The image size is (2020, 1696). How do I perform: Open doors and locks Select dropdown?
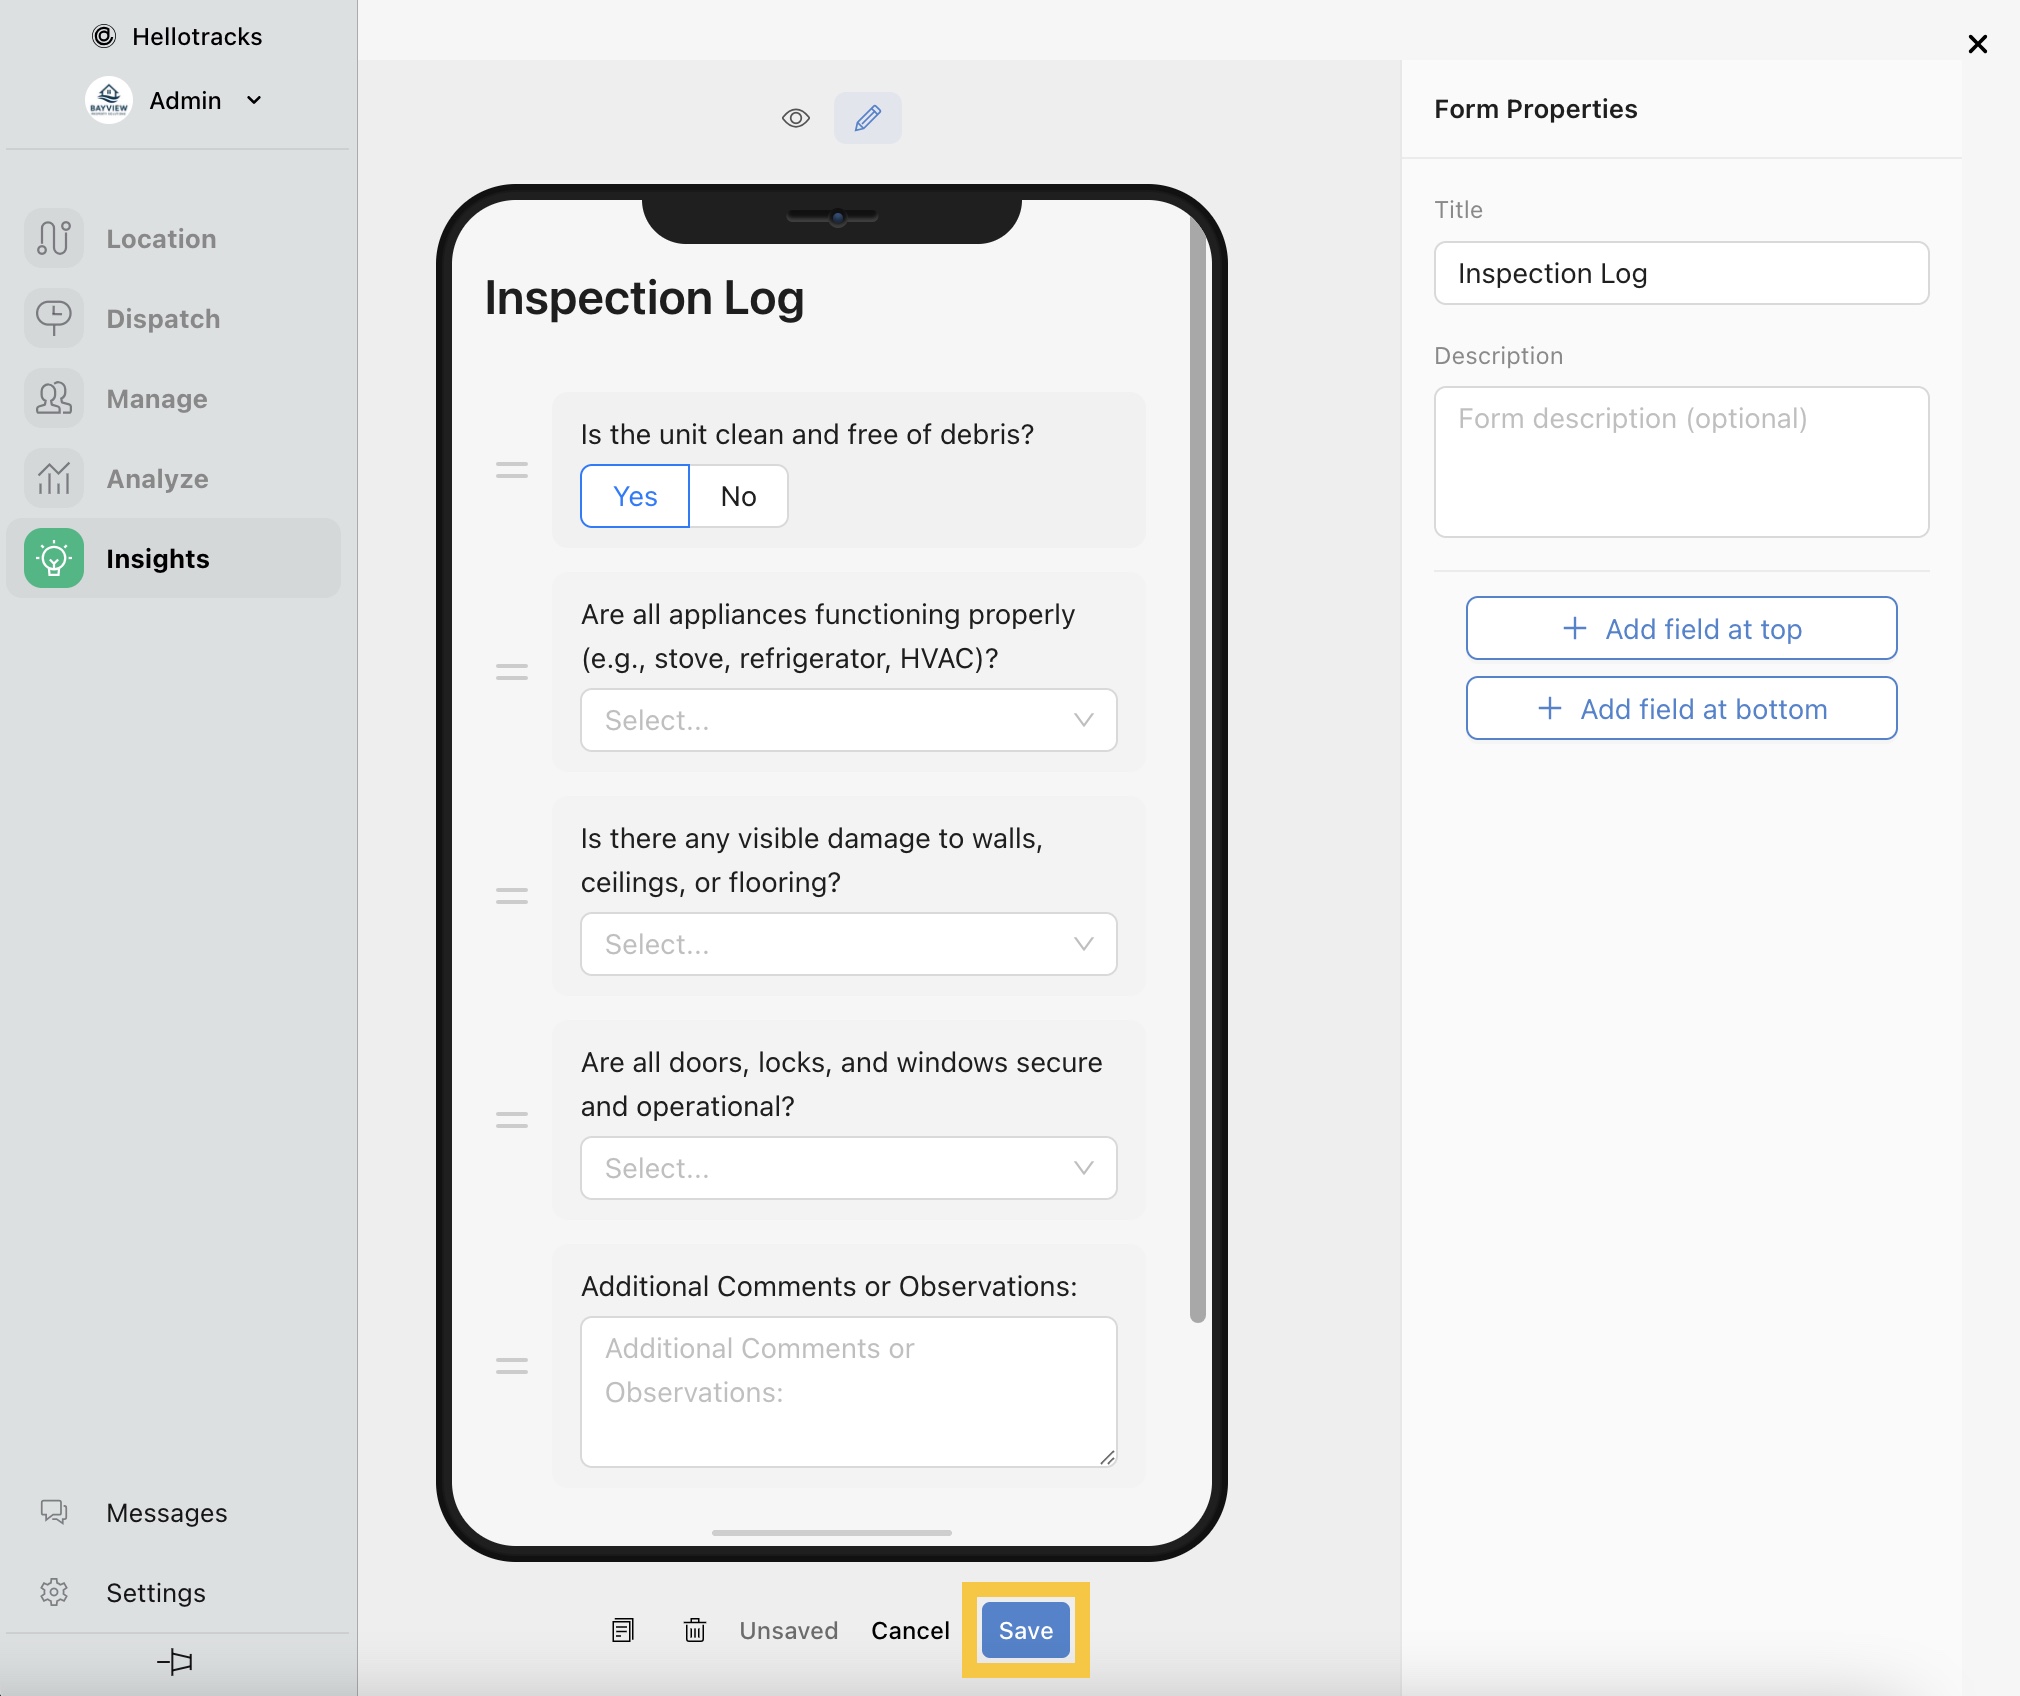tap(848, 1168)
